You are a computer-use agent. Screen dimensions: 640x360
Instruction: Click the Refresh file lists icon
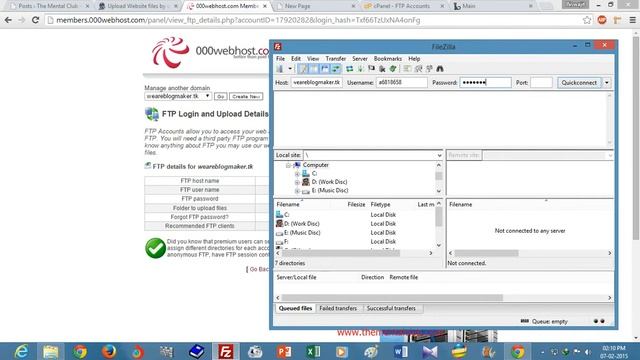tap(350, 69)
